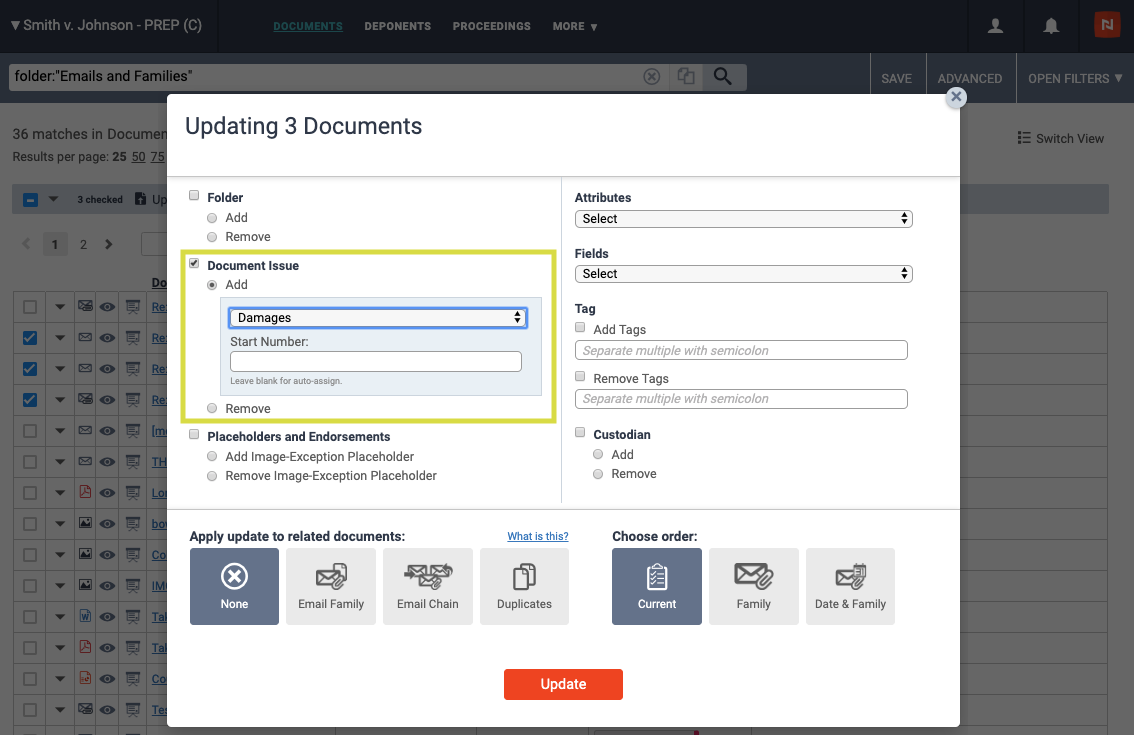Image resolution: width=1134 pixels, height=735 pixels.
Task: Click the red Update button
Action: tap(563, 684)
